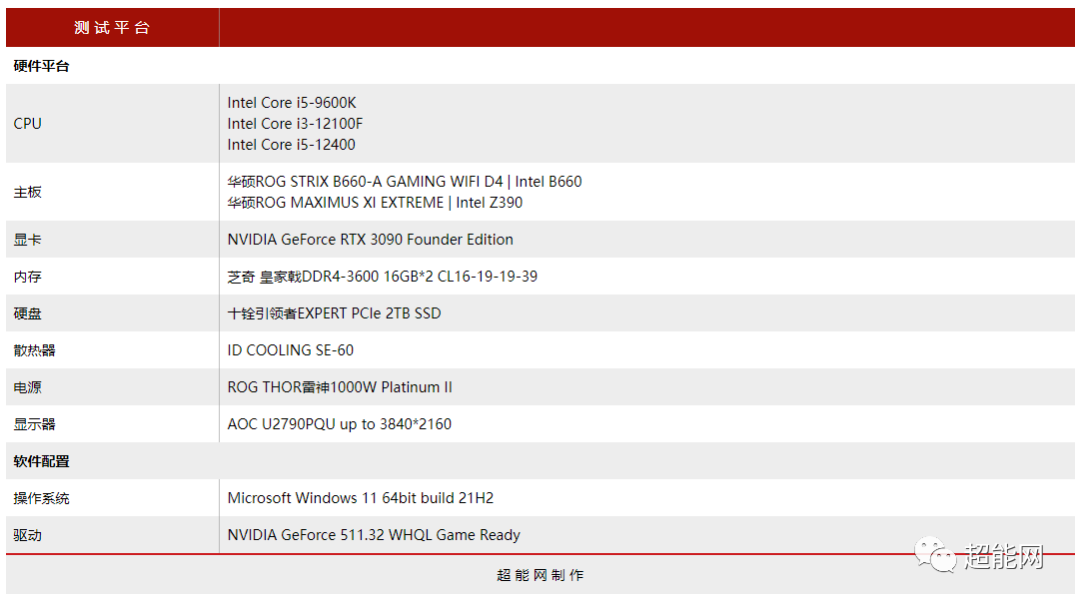Select the EXPERT PCIe 2TB SSD value
The image size is (1080, 605).
coord(334,314)
